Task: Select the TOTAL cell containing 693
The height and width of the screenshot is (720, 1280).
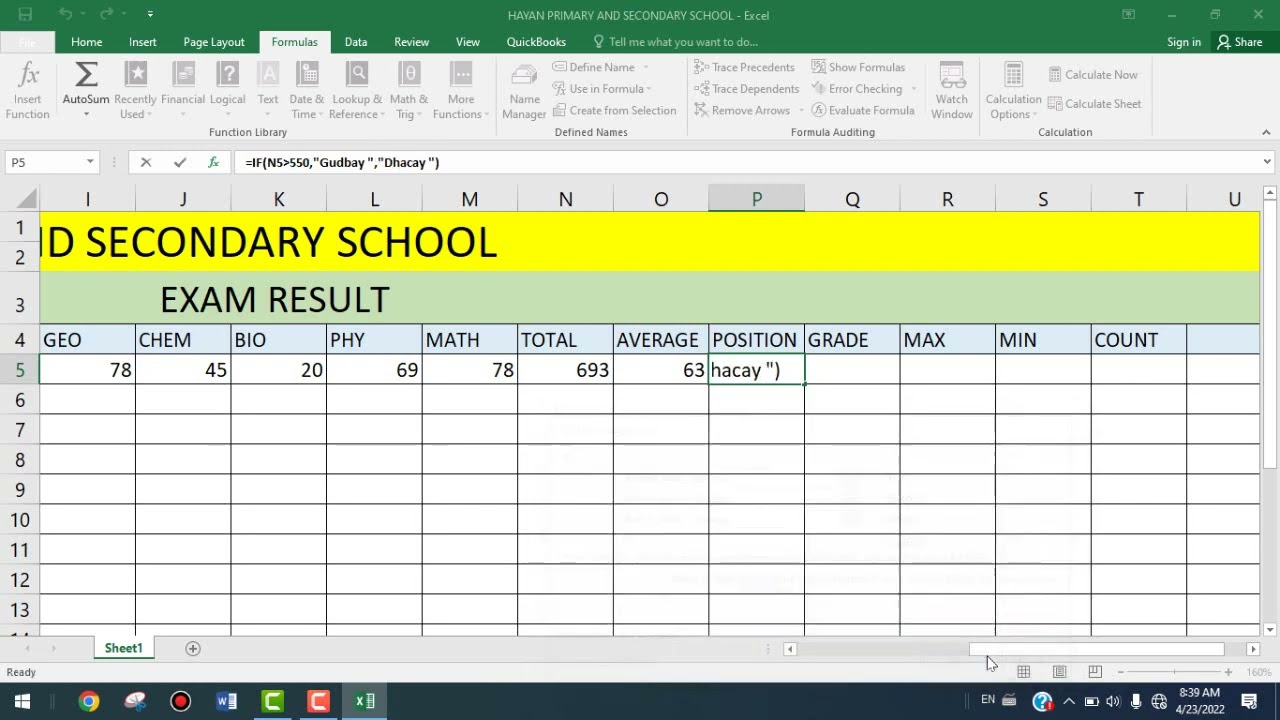Action: [x=566, y=370]
